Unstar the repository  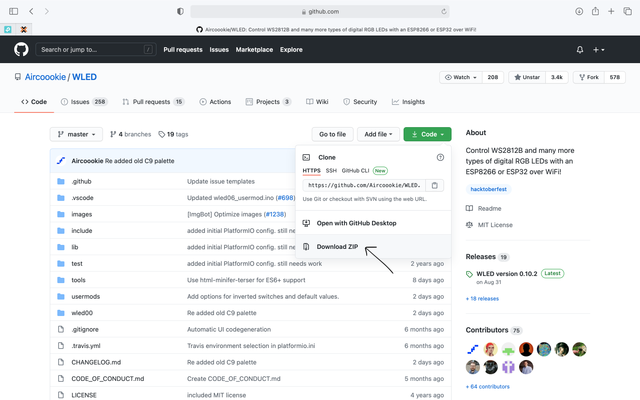(527, 77)
